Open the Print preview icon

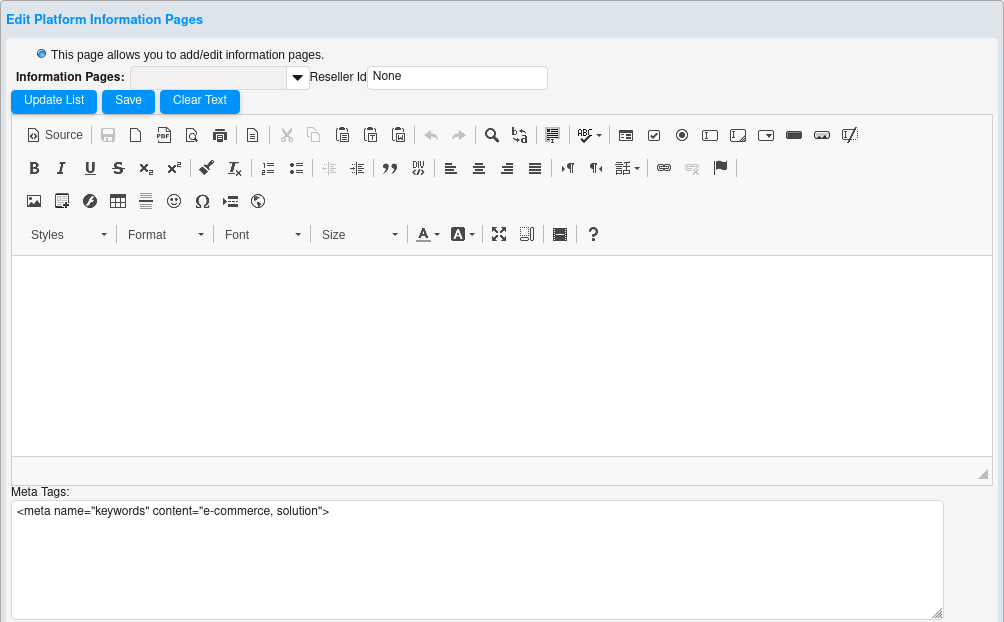coord(191,135)
